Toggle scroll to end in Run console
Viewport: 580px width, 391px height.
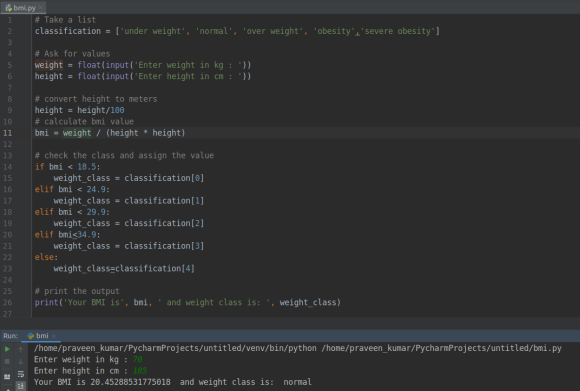(x=21, y=386)
